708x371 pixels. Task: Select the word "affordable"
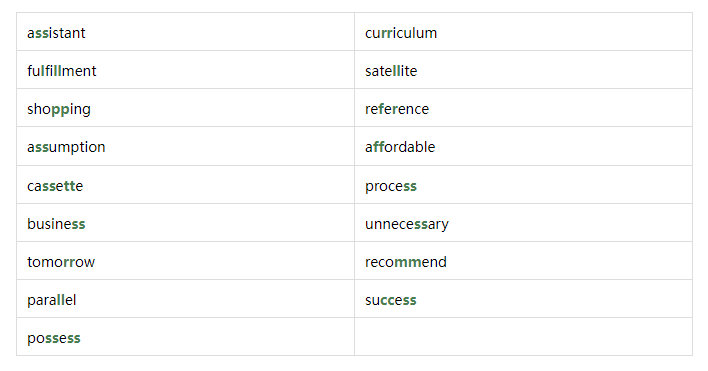pos(400,147)
